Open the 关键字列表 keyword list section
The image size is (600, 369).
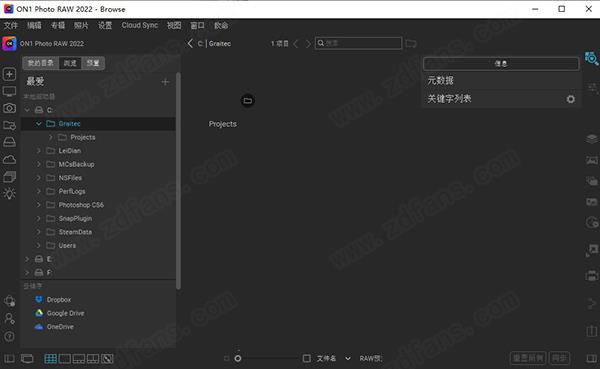click(x=449, y=99)
